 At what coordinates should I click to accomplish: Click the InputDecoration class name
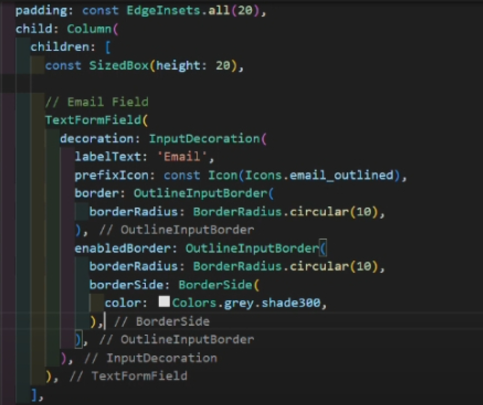204,138
